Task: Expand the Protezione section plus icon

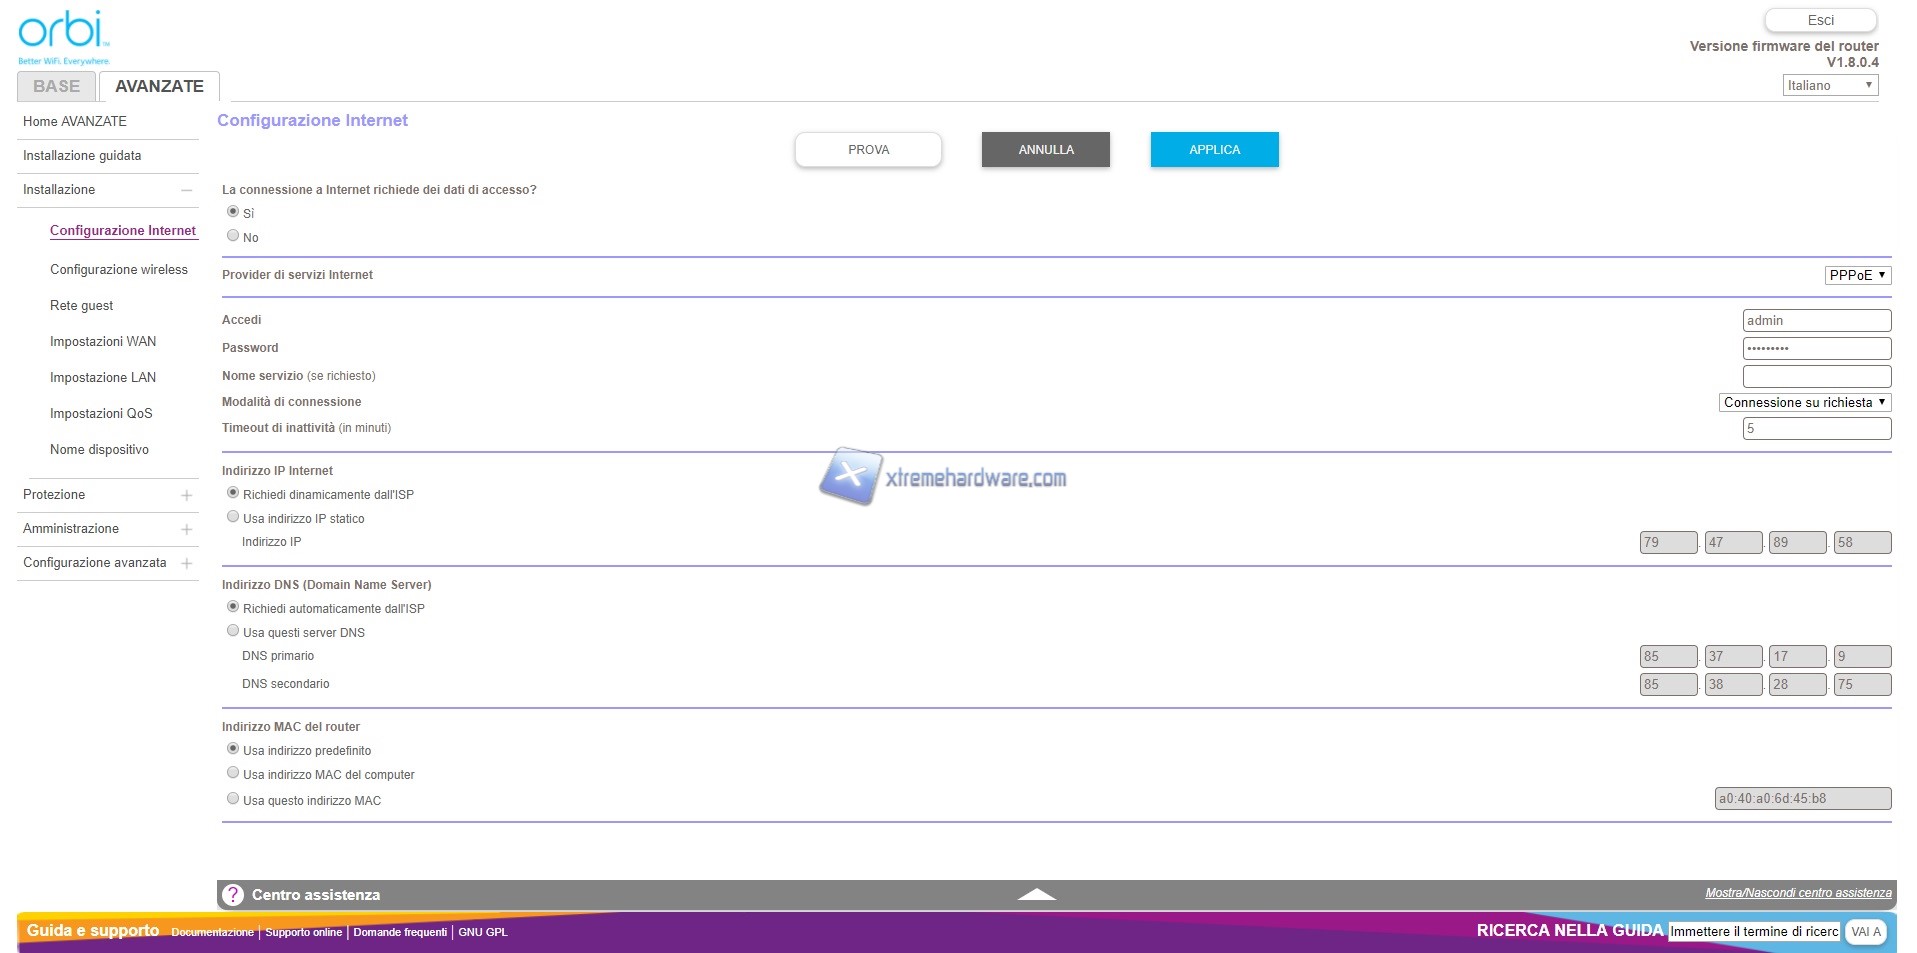Action: 186,495
